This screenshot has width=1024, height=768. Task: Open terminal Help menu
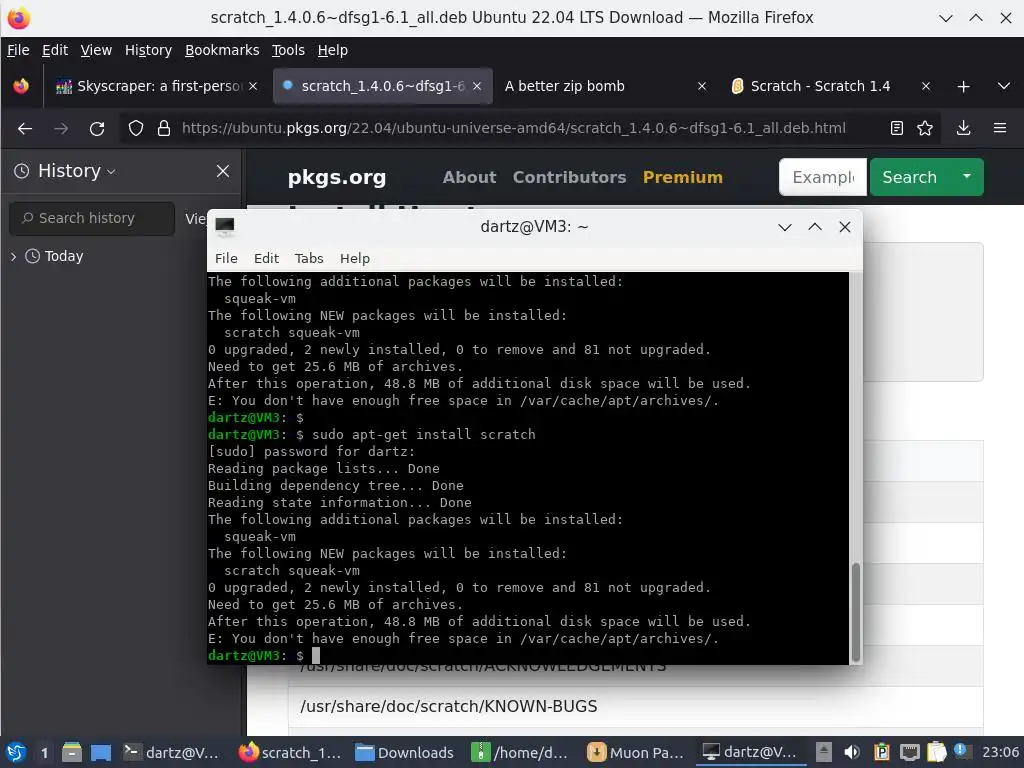(x=355, y=259)
